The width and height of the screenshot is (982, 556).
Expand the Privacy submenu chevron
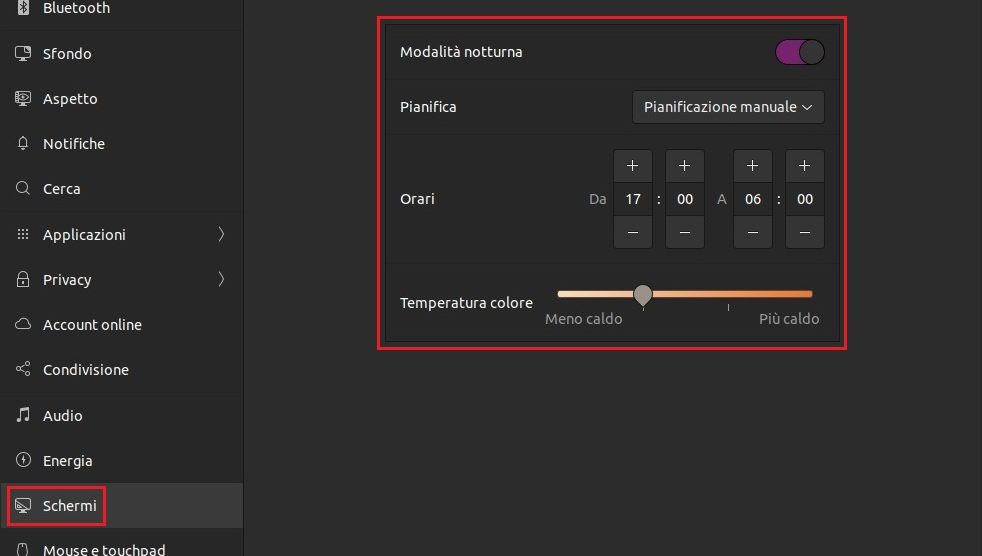(221, 280)
